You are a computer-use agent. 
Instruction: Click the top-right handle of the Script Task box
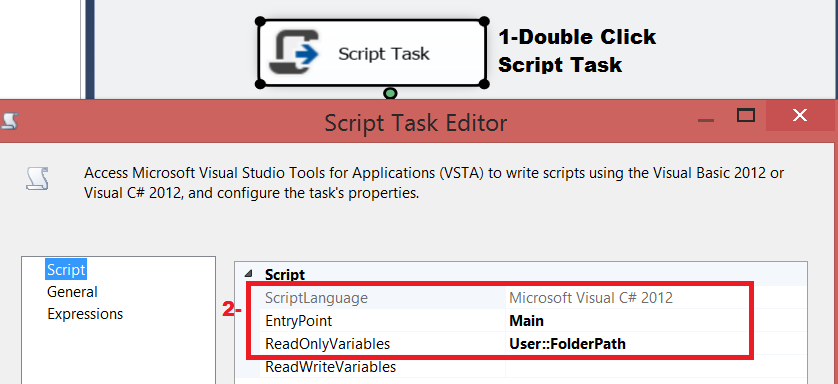[484, 21]
